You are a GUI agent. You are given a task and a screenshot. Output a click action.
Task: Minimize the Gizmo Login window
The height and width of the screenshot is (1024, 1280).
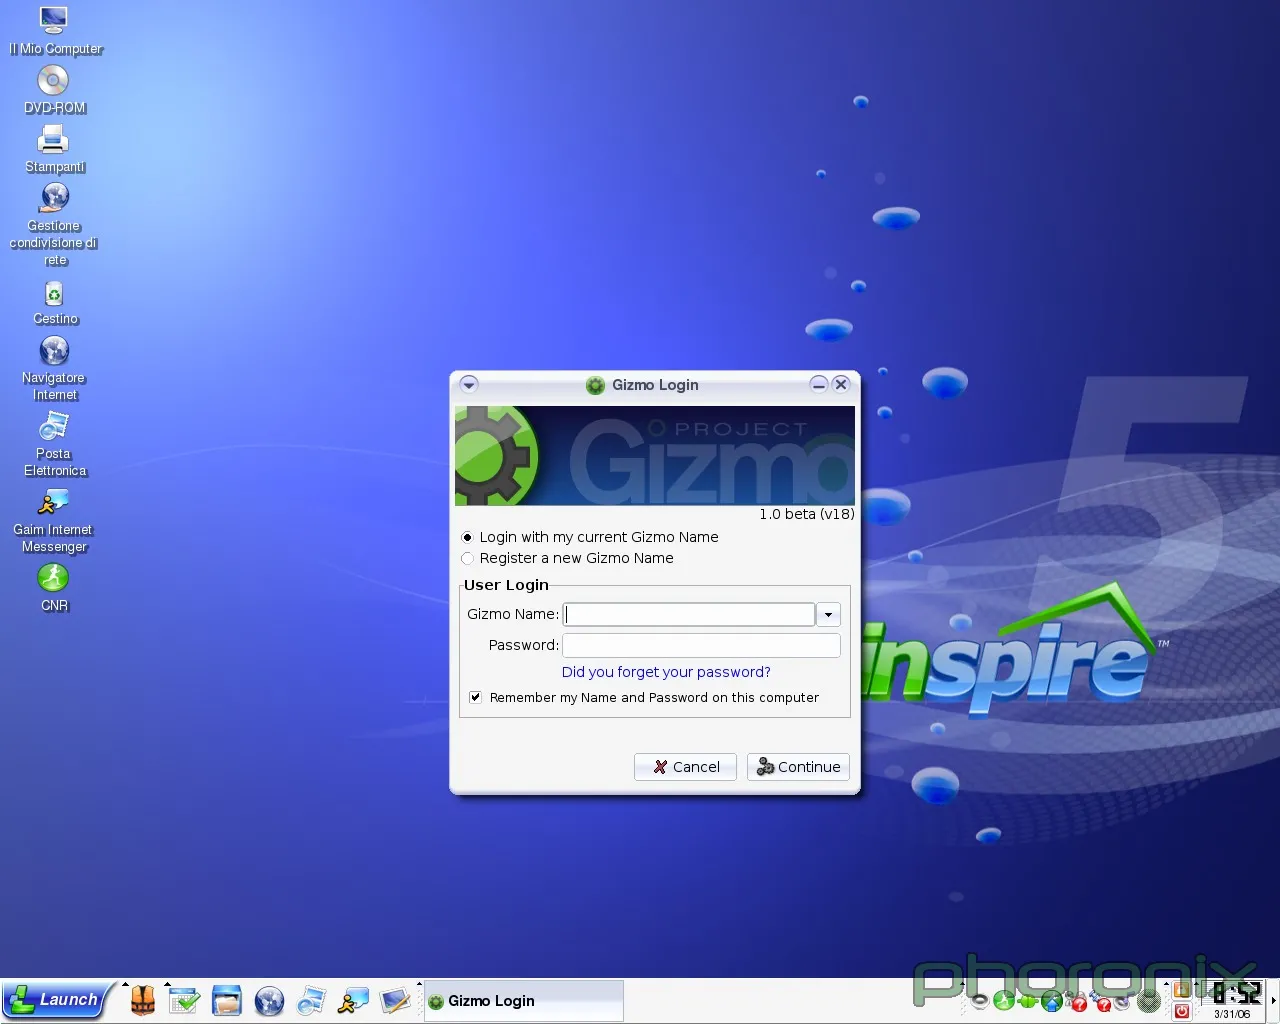819,385
